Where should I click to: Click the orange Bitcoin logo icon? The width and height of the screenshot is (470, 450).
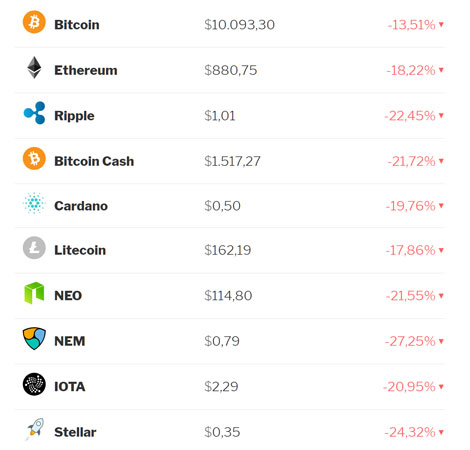point(34,22)
